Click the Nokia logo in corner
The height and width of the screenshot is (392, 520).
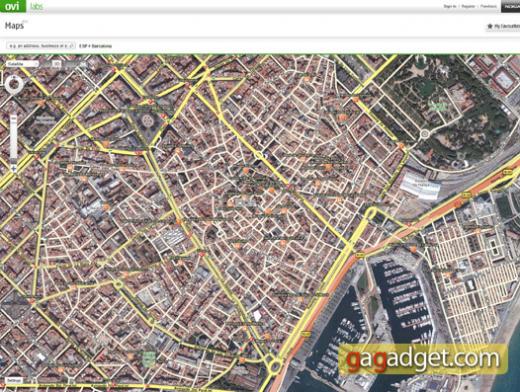(510, 6)
